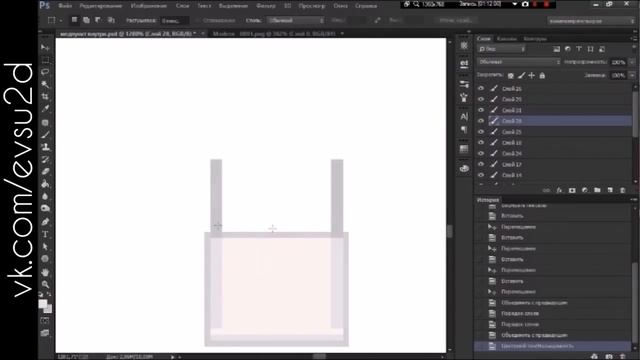640x360 pixels.
Task: Open the Paragraph panel icon
Action: coord(464,130)
